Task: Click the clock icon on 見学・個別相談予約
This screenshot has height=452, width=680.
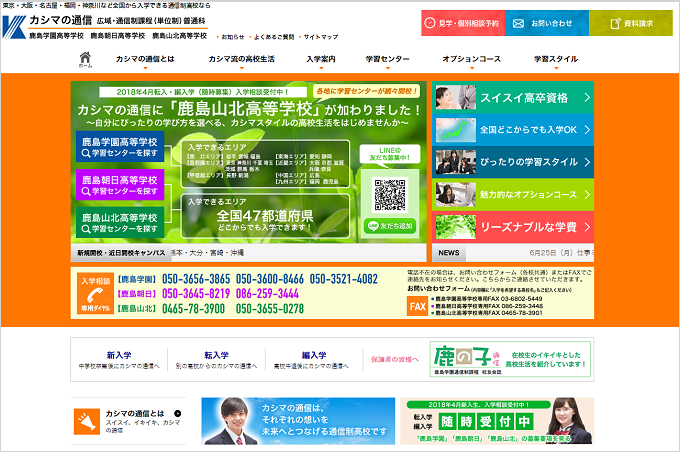Action: (429, 23)
